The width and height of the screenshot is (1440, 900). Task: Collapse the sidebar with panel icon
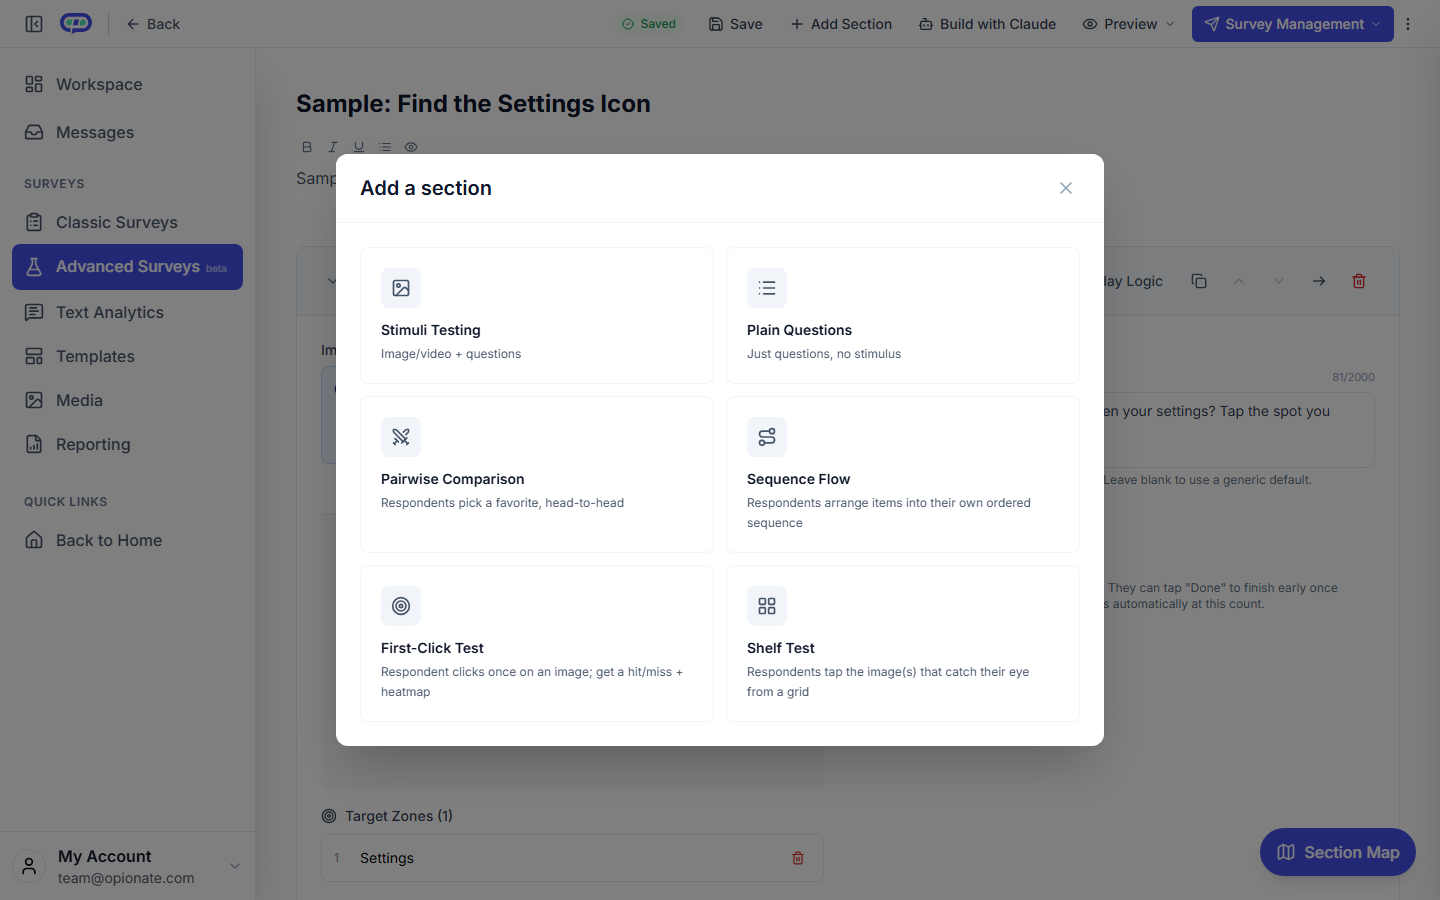[34, 24]
